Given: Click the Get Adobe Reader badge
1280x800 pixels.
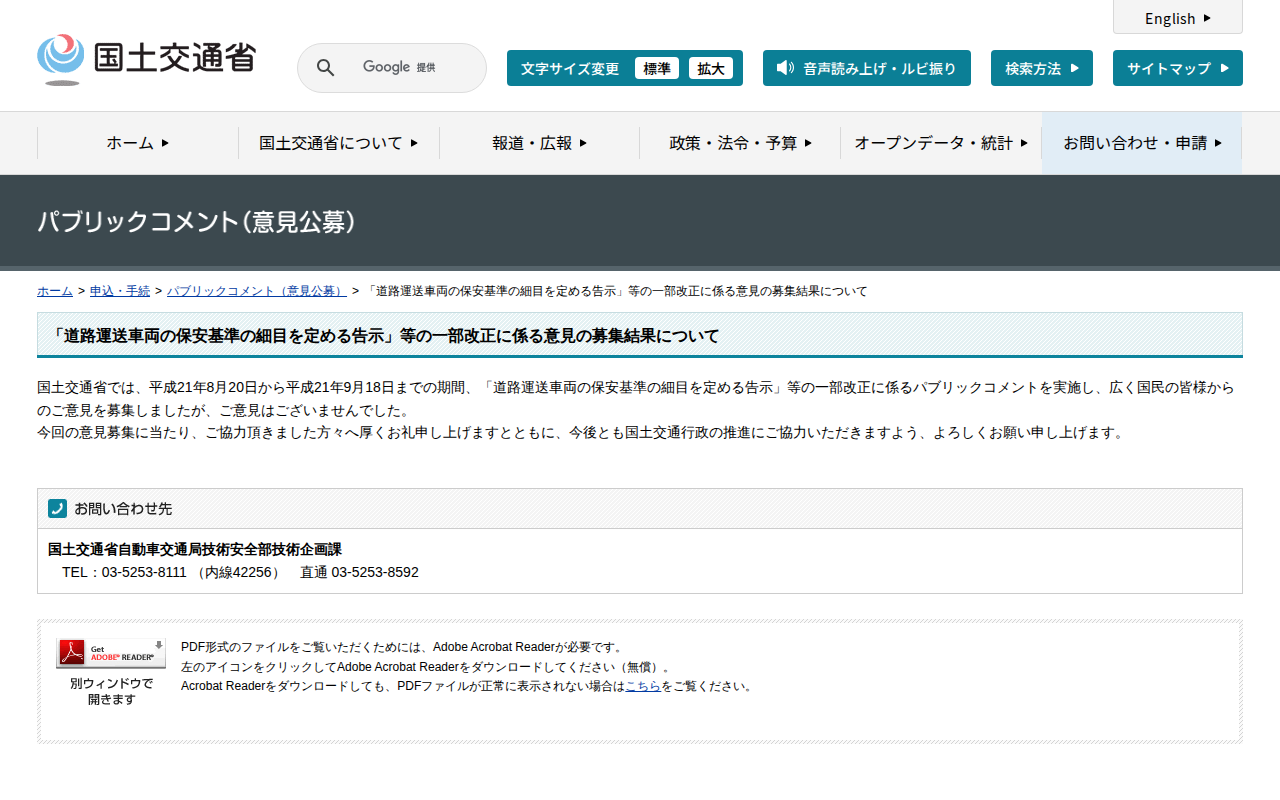Looking at the screenshot, I should (111, 653).
